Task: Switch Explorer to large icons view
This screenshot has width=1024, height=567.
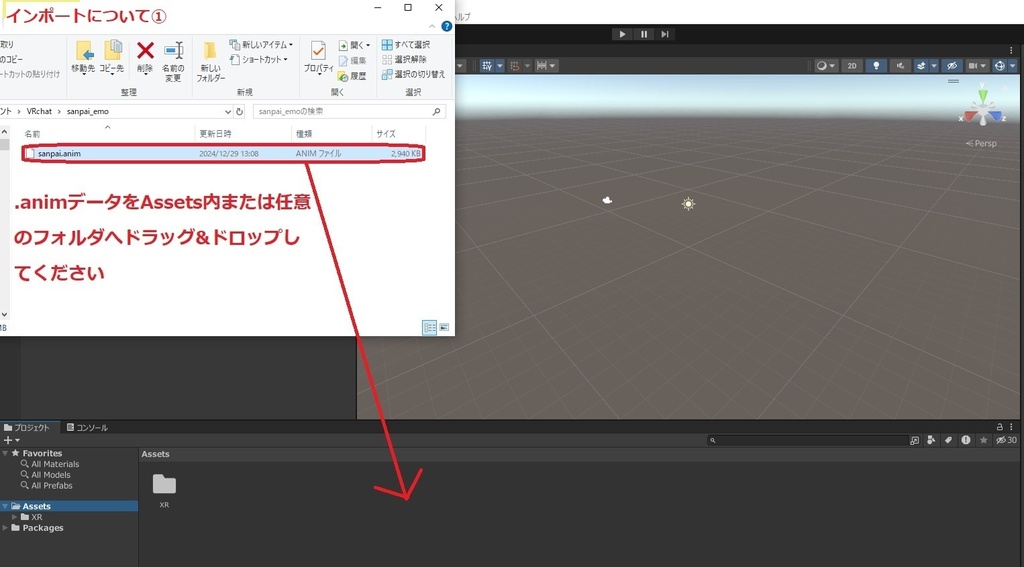Action: pyautogui.click(x=444, y=327)
